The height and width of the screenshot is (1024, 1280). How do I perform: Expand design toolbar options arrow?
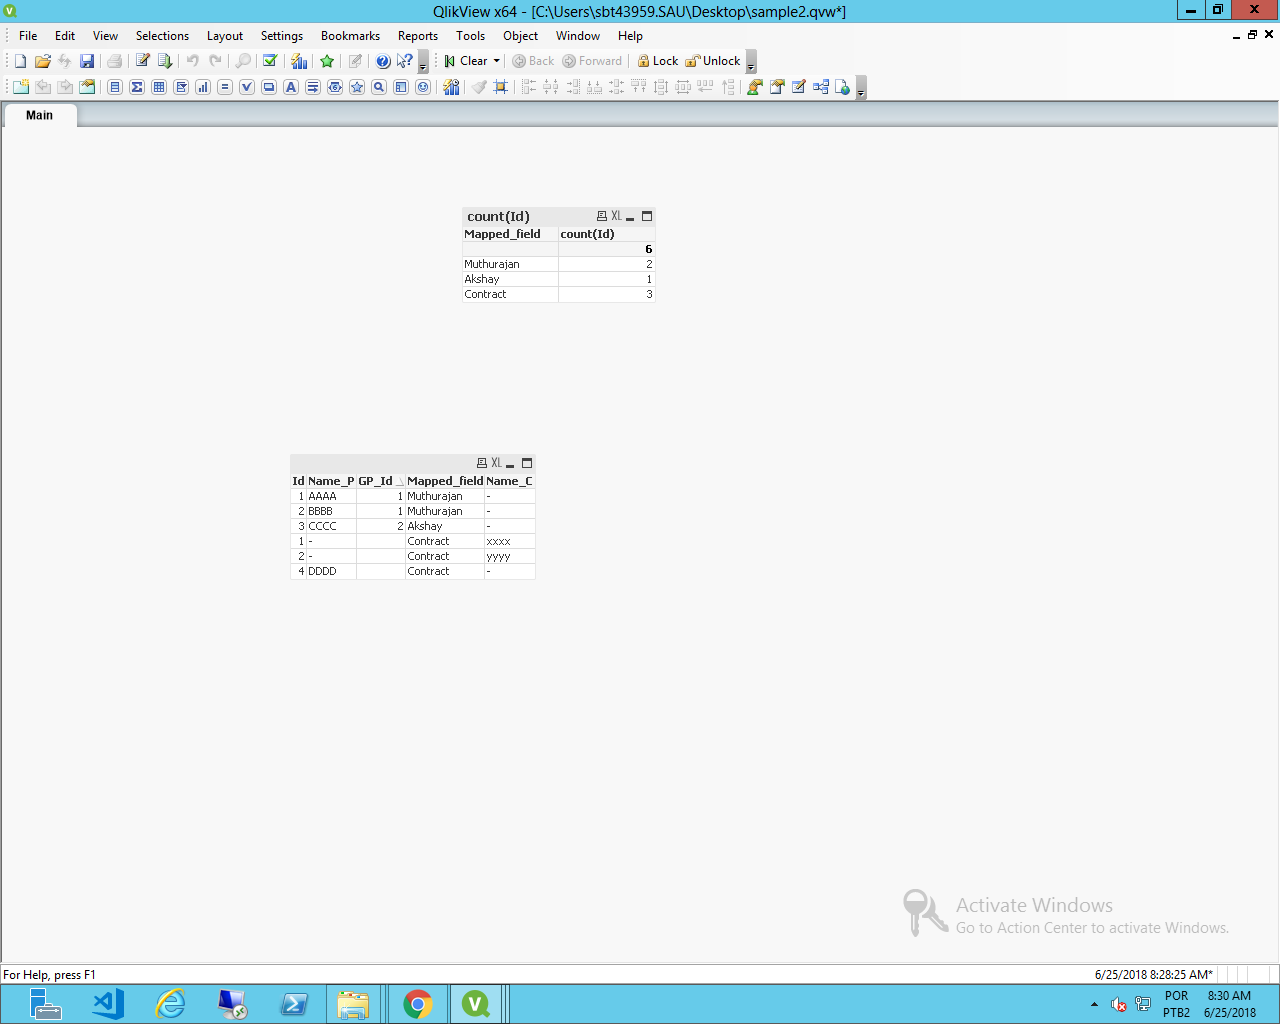tap(861, 88)
